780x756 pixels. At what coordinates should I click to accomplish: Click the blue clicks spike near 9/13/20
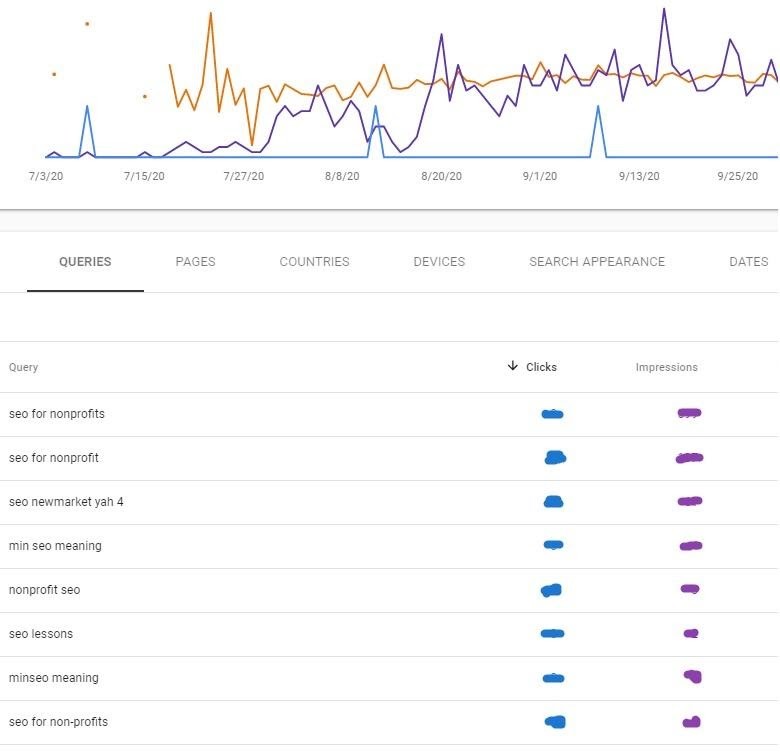pyautogui.click(x=598, y=107)
